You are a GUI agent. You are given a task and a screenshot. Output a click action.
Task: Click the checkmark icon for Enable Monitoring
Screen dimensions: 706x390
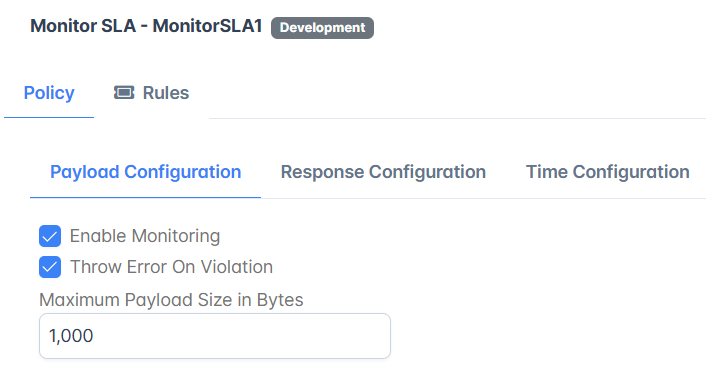click(50, 236)
